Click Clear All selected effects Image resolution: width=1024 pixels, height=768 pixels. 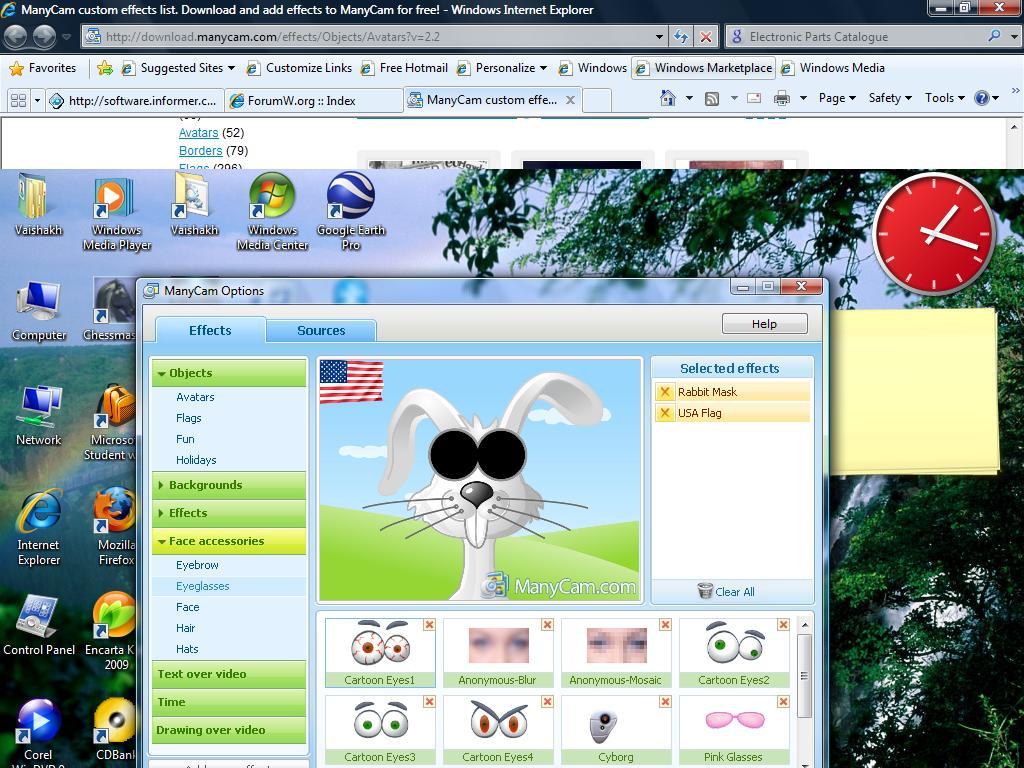coord(727,592)
